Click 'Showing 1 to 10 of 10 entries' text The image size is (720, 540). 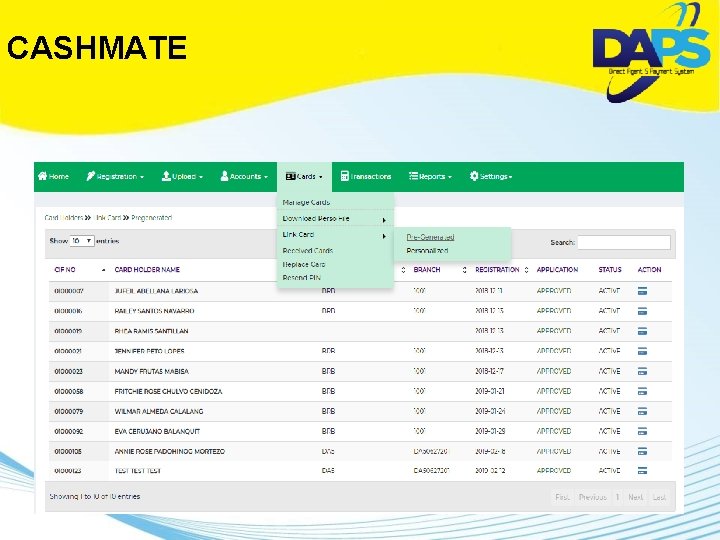point(95,496)
